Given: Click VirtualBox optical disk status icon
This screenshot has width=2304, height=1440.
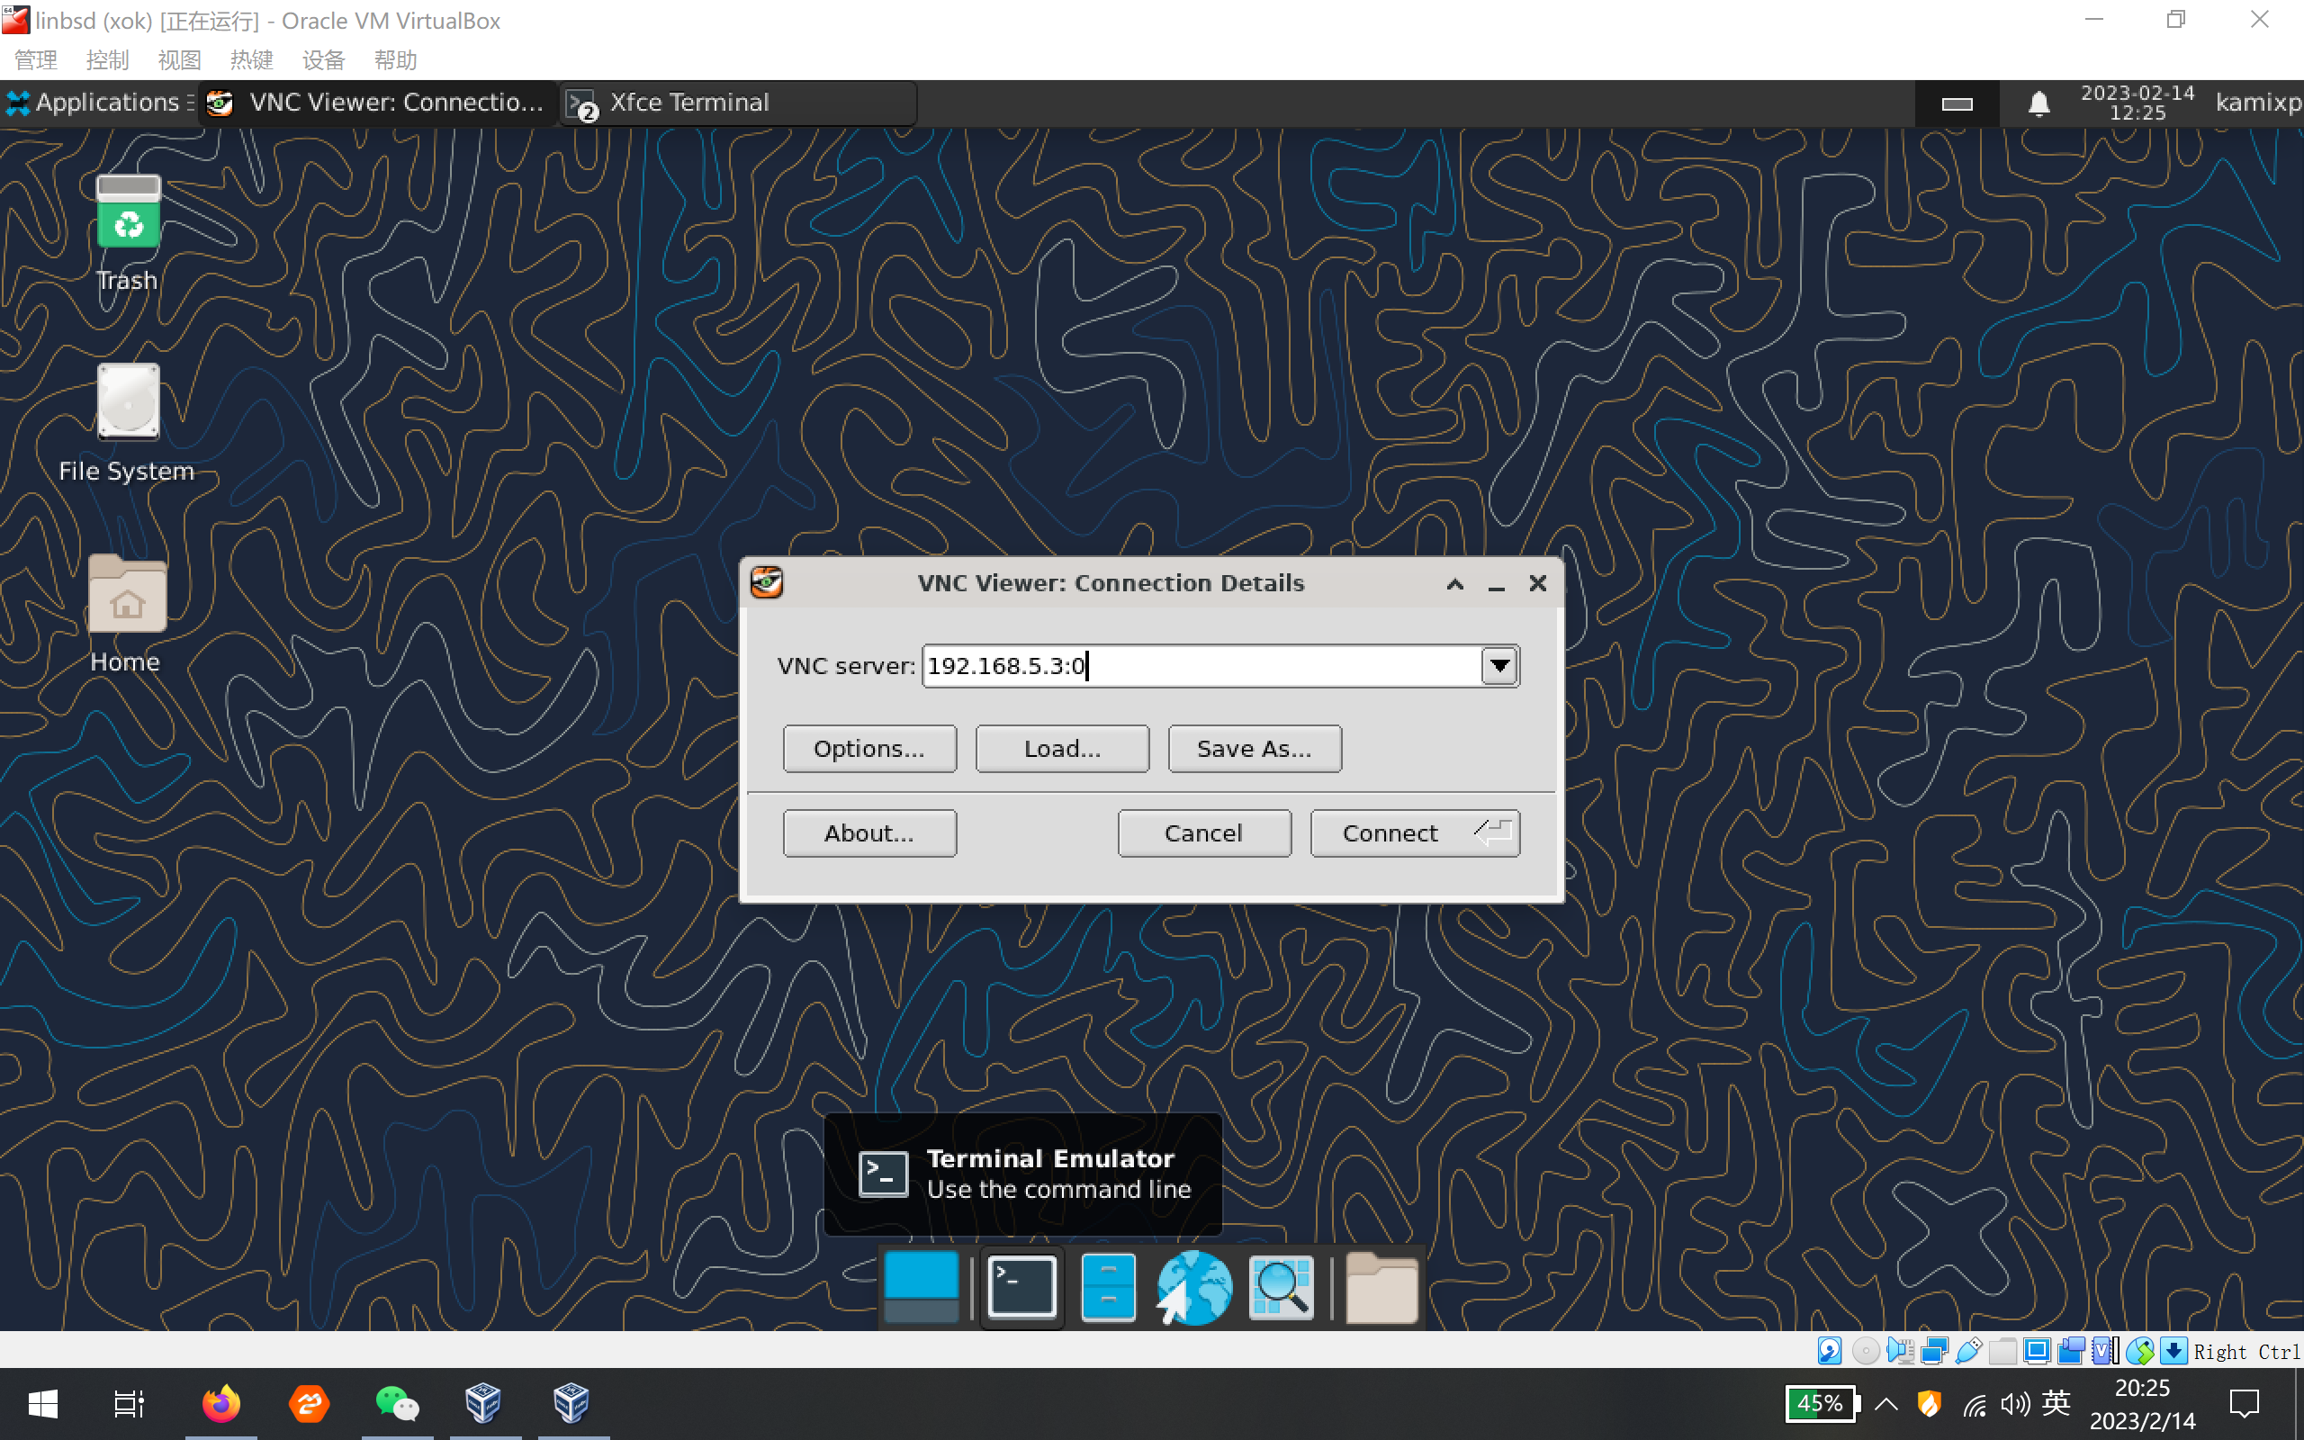Looking at the screenshot, I should 1865,1351.
